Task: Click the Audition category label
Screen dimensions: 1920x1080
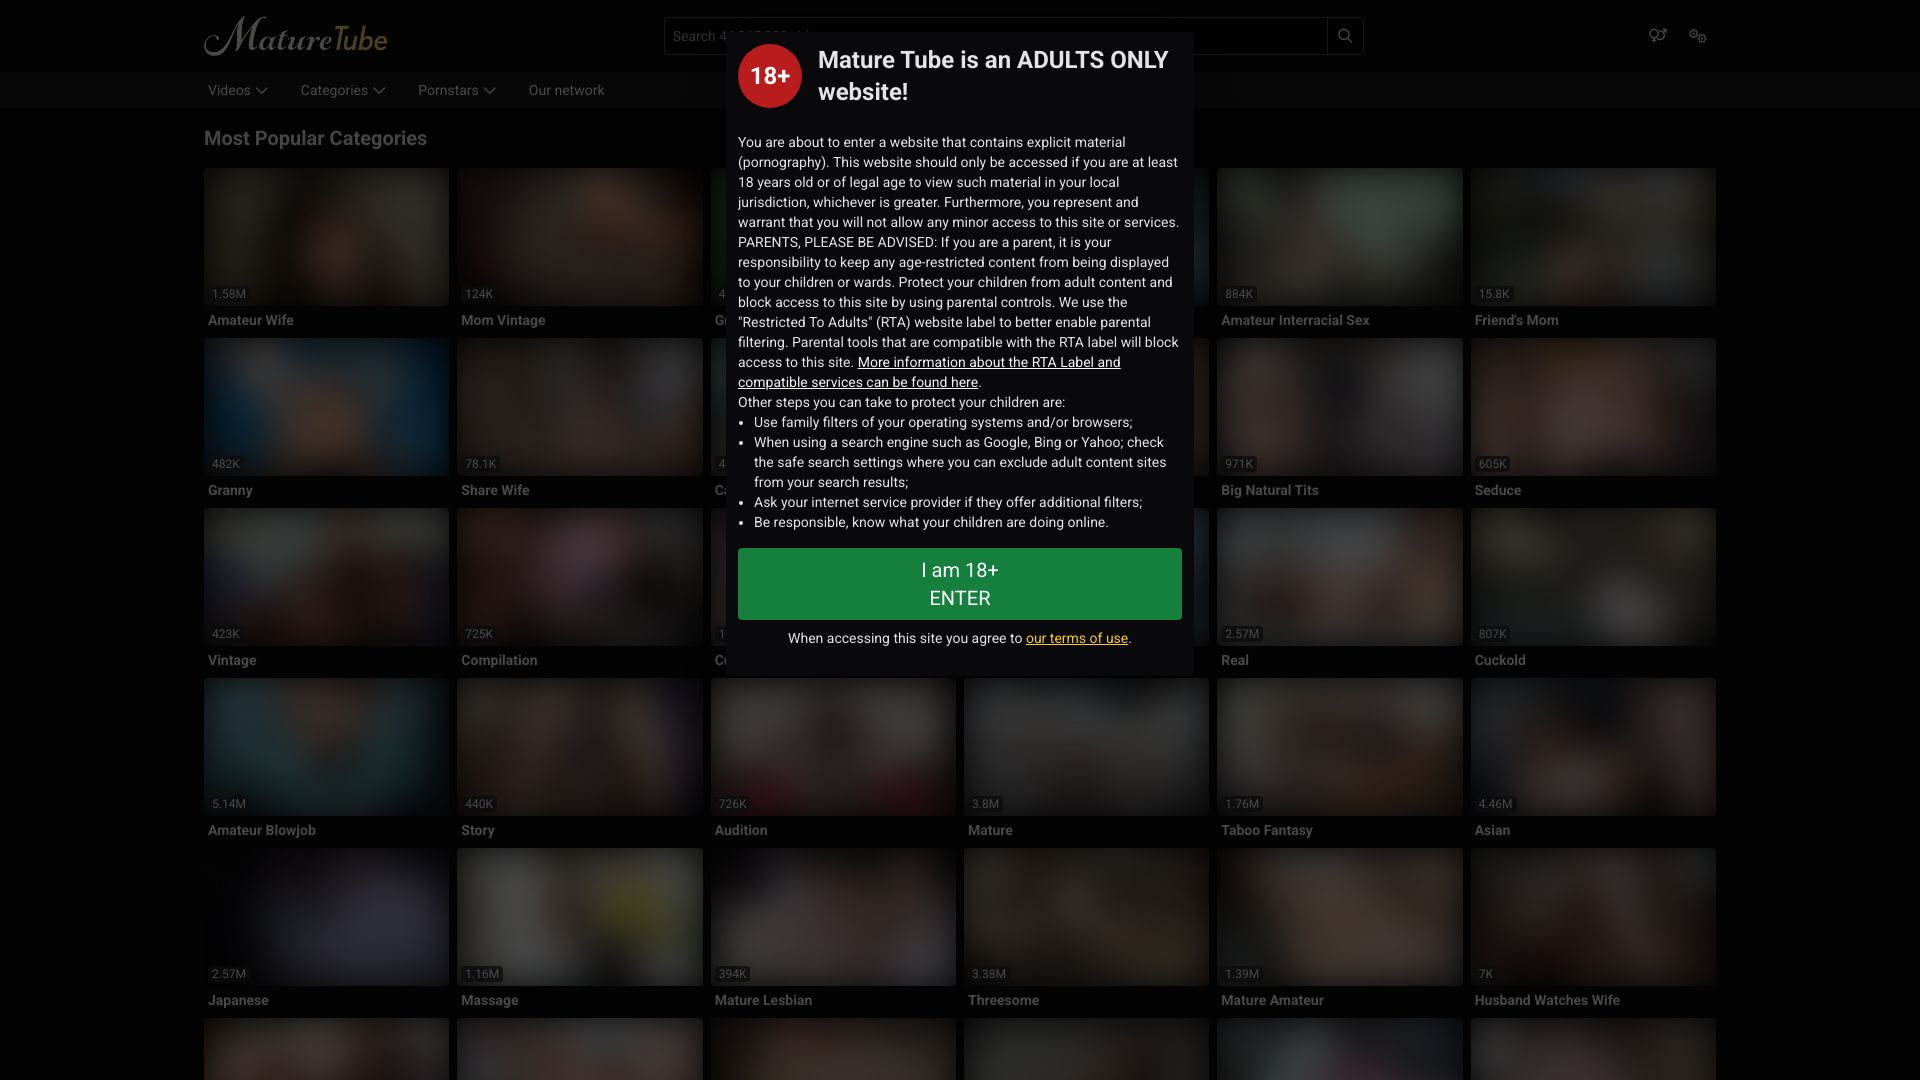Action: [x=740, y=830]
